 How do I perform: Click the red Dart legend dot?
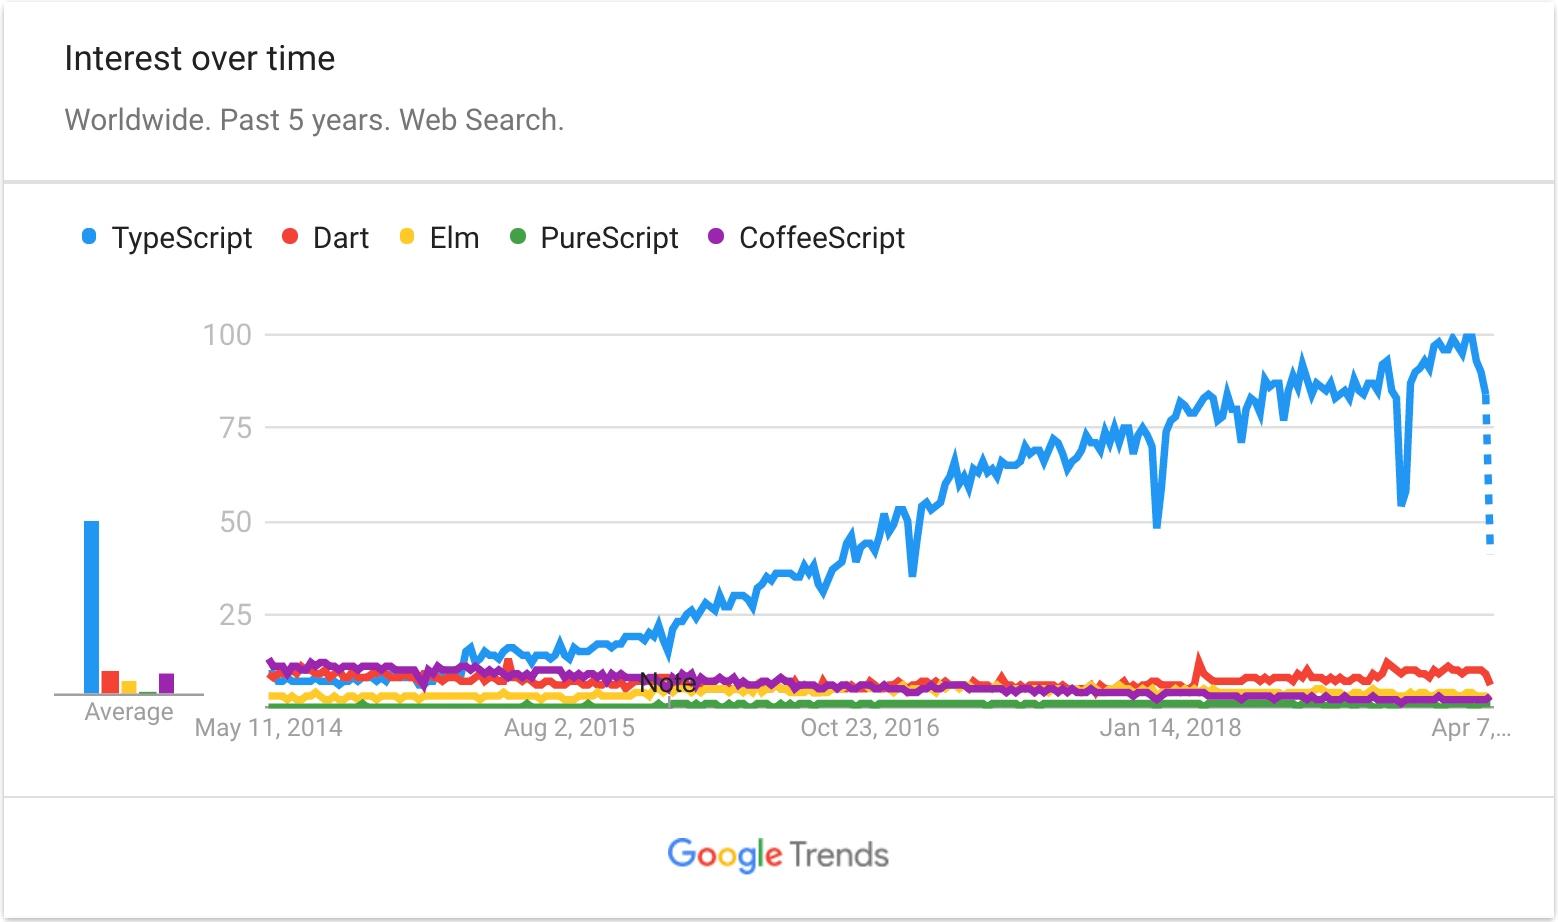(290, 238)
